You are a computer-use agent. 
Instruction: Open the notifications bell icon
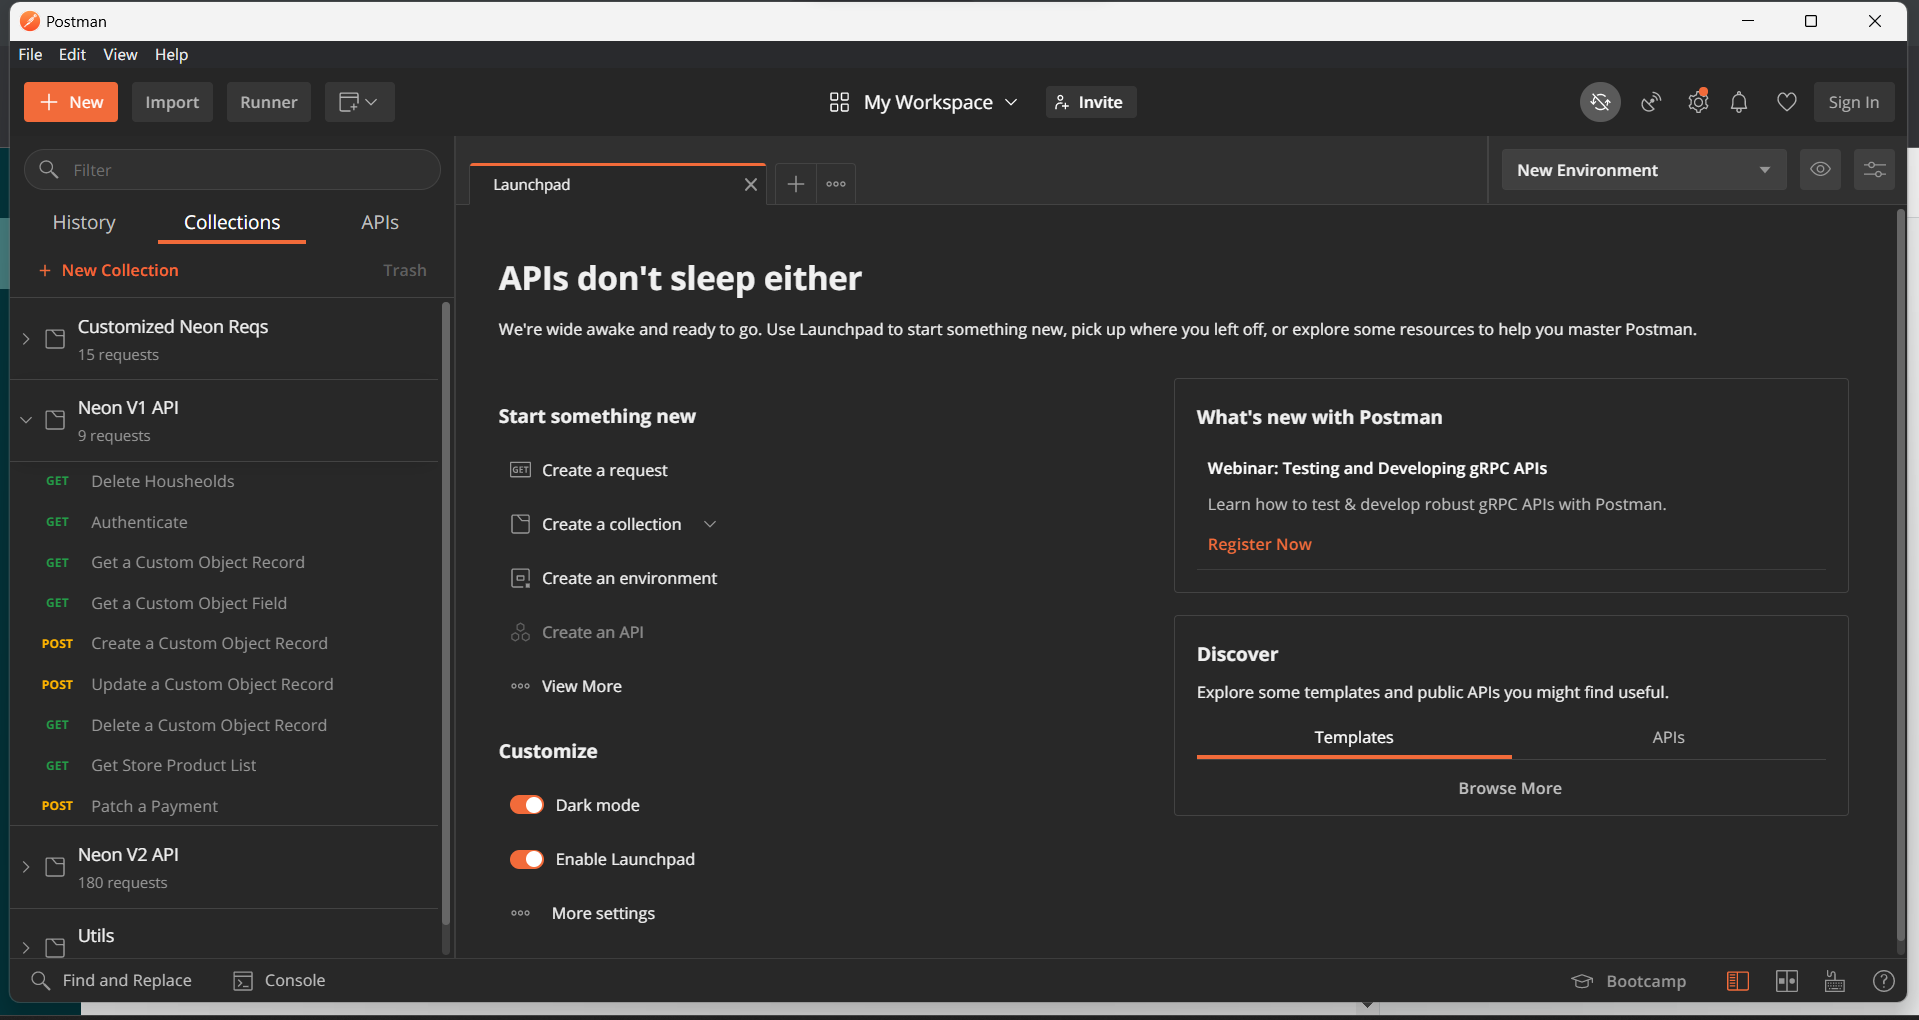pyautogui.click(x=1739, y=102)
